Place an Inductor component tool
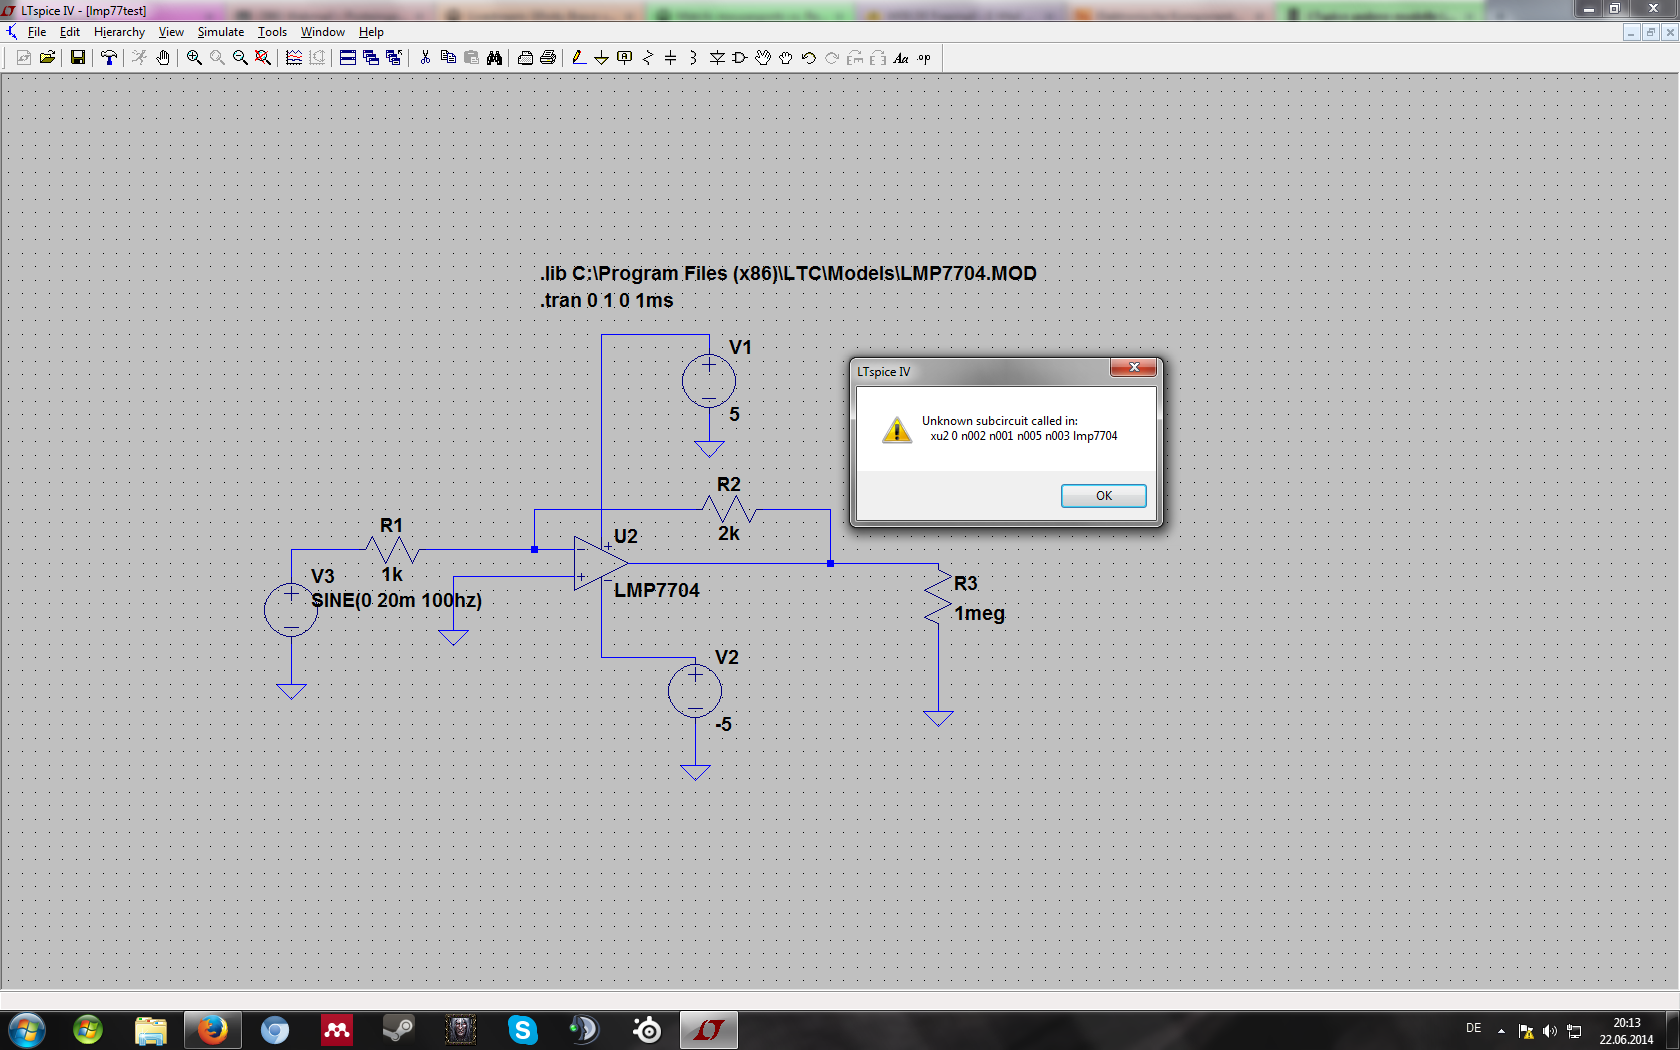This screenshot has width=1680, height=1050. click(693, 58)
